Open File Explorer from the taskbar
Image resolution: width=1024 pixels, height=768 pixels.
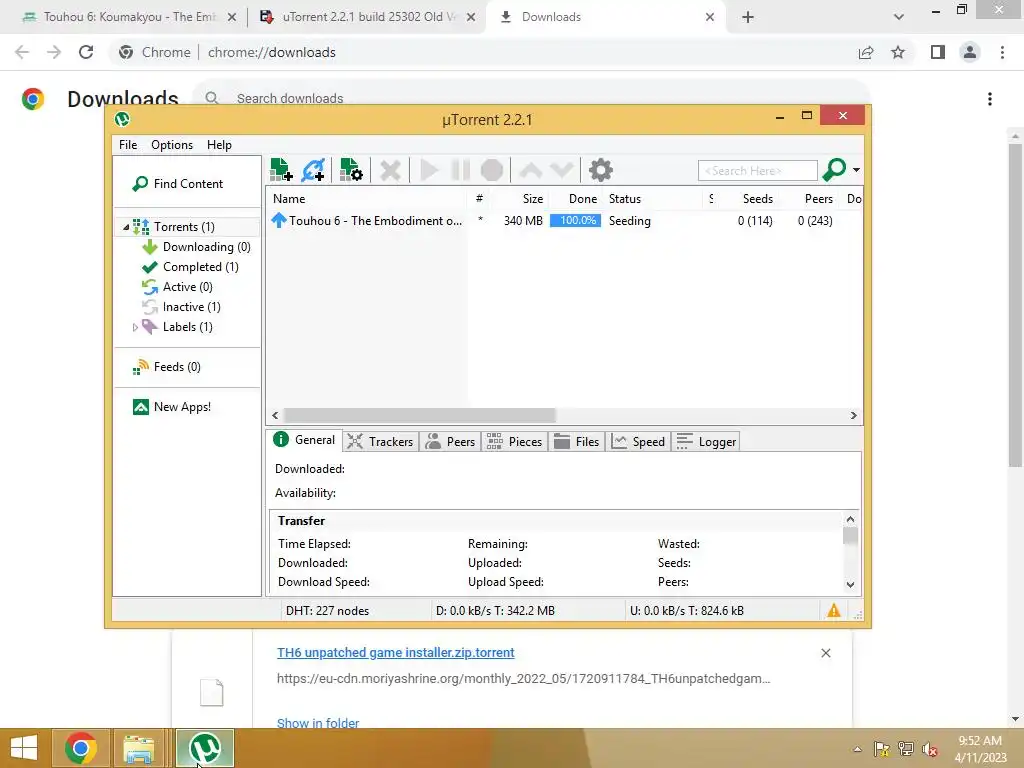pos(139,748)
